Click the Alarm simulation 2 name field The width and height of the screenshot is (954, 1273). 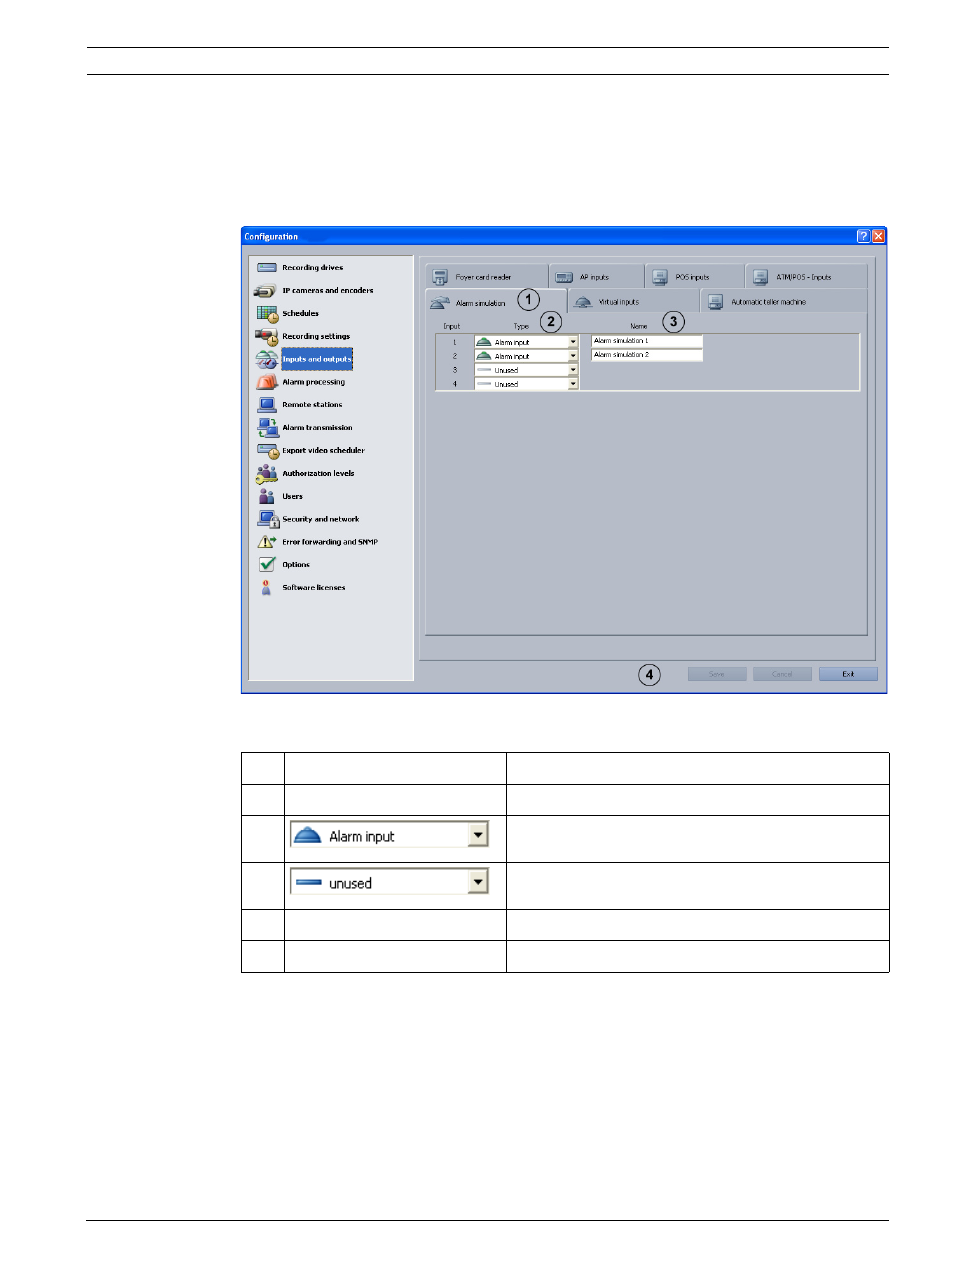pyautogui.click(x=647, y=355)
